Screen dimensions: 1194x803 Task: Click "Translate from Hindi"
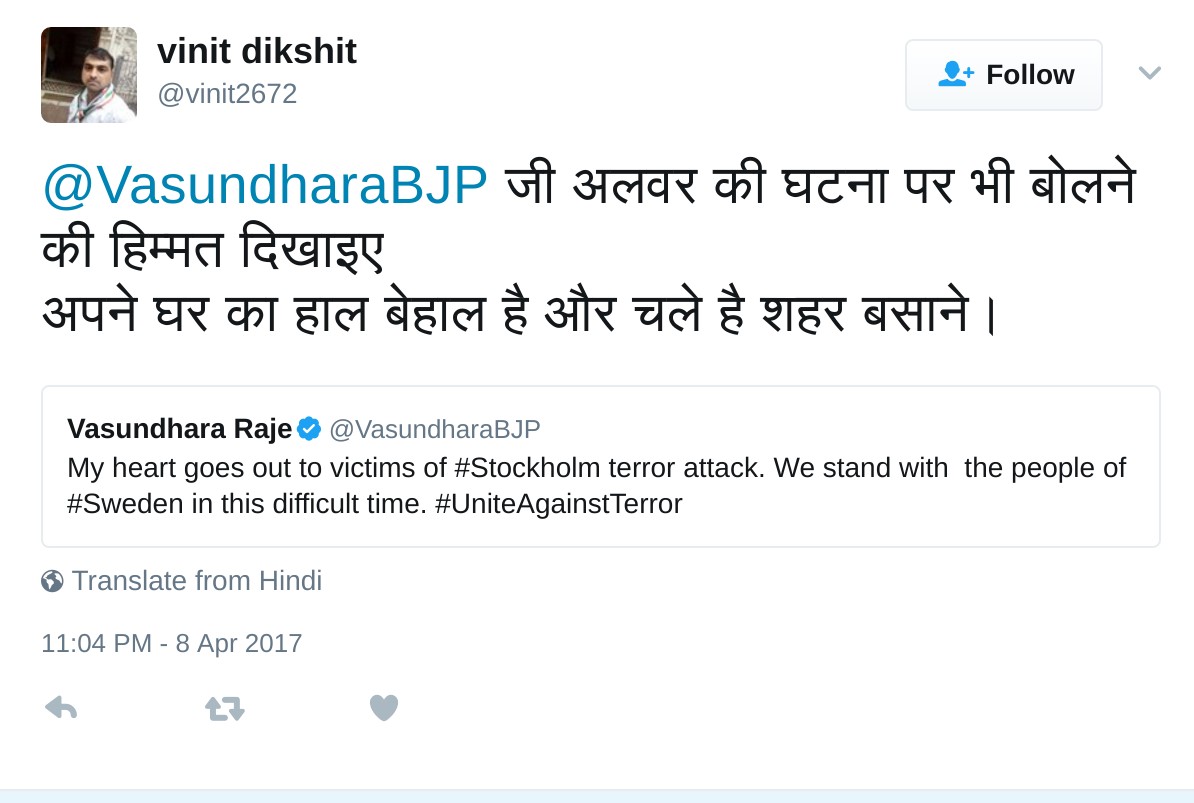pos(196,581)
